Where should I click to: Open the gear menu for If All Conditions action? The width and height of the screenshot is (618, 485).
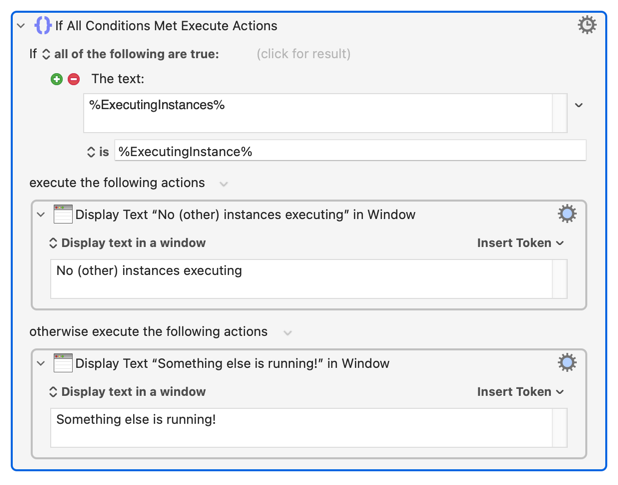(x=587, y=25)
